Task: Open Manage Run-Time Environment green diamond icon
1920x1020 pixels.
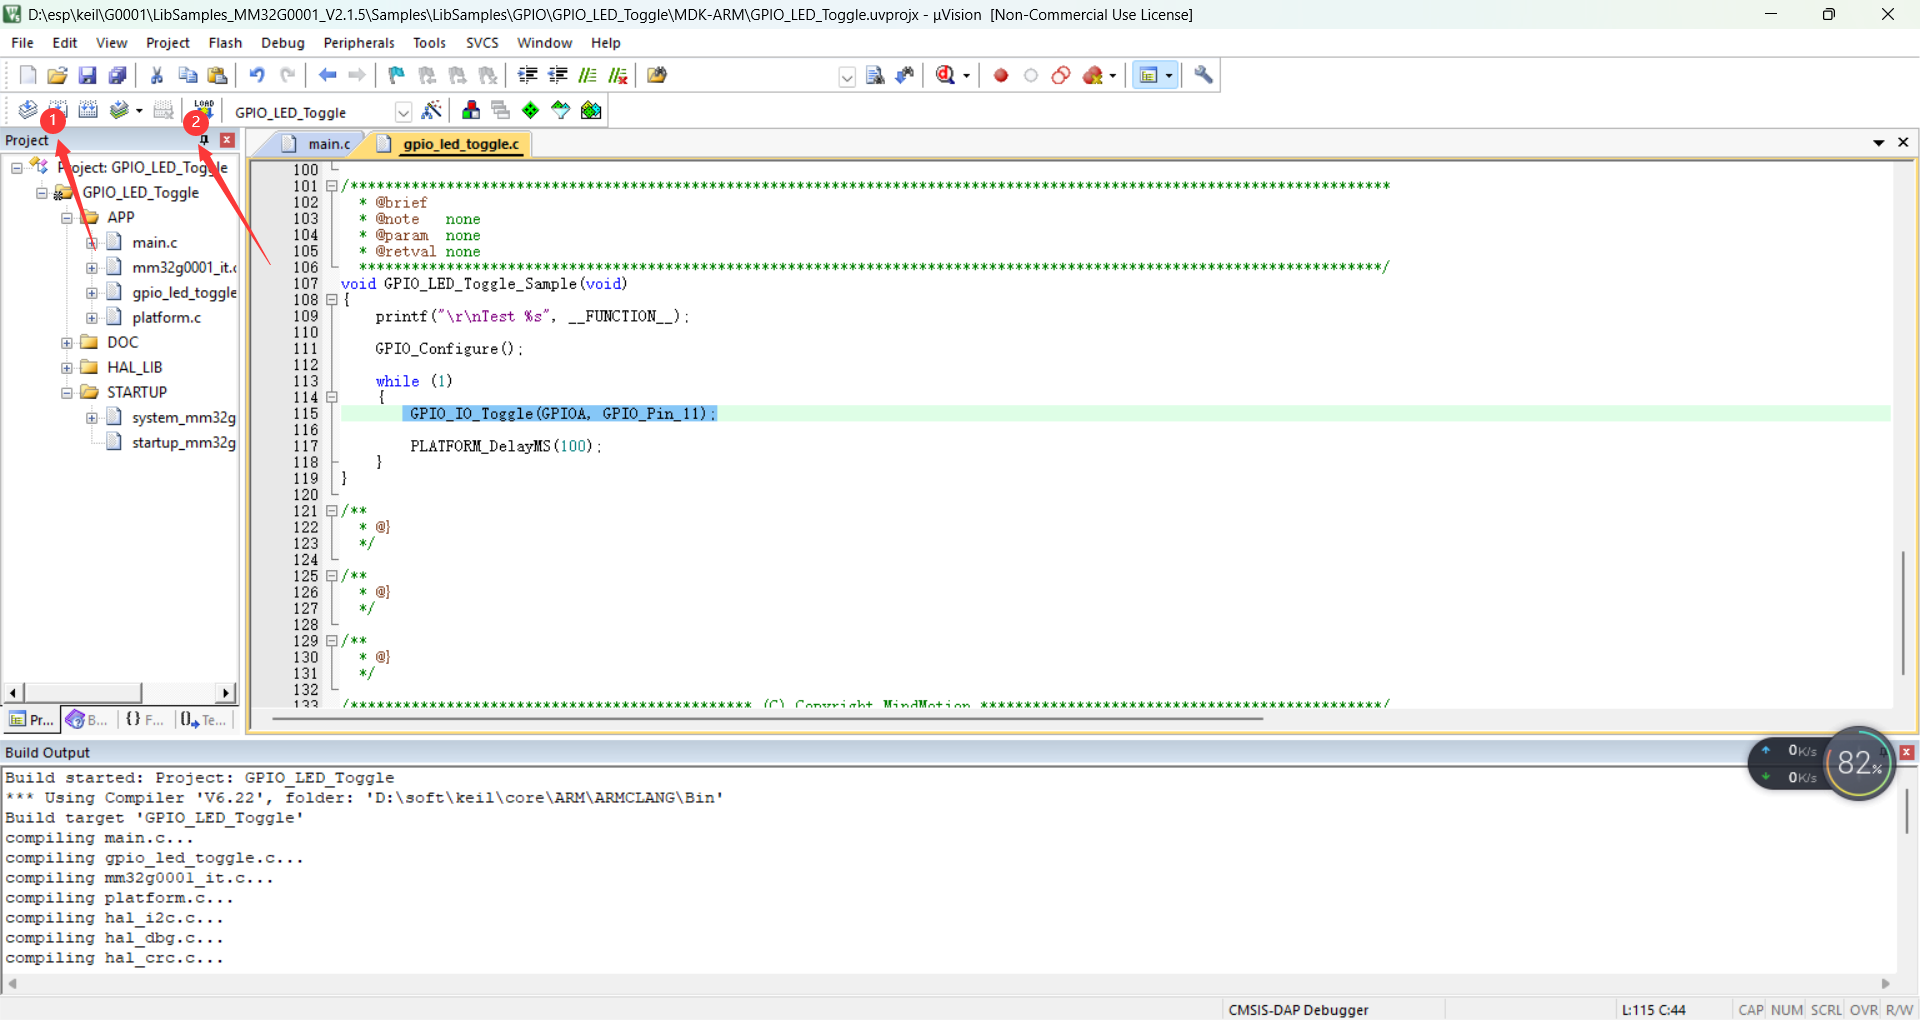Action: click(530, 111)
